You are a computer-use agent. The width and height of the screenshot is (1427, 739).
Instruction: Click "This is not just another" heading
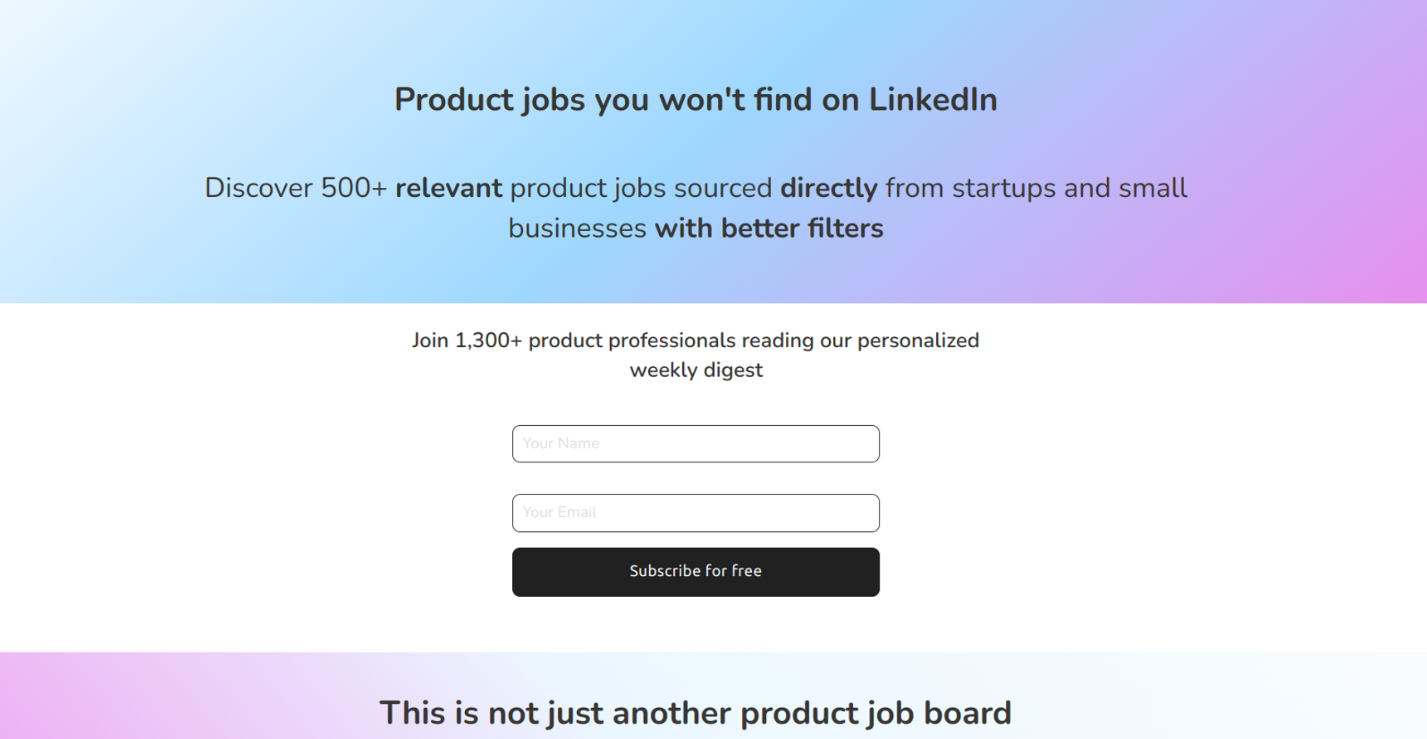(x=555, y=713)
